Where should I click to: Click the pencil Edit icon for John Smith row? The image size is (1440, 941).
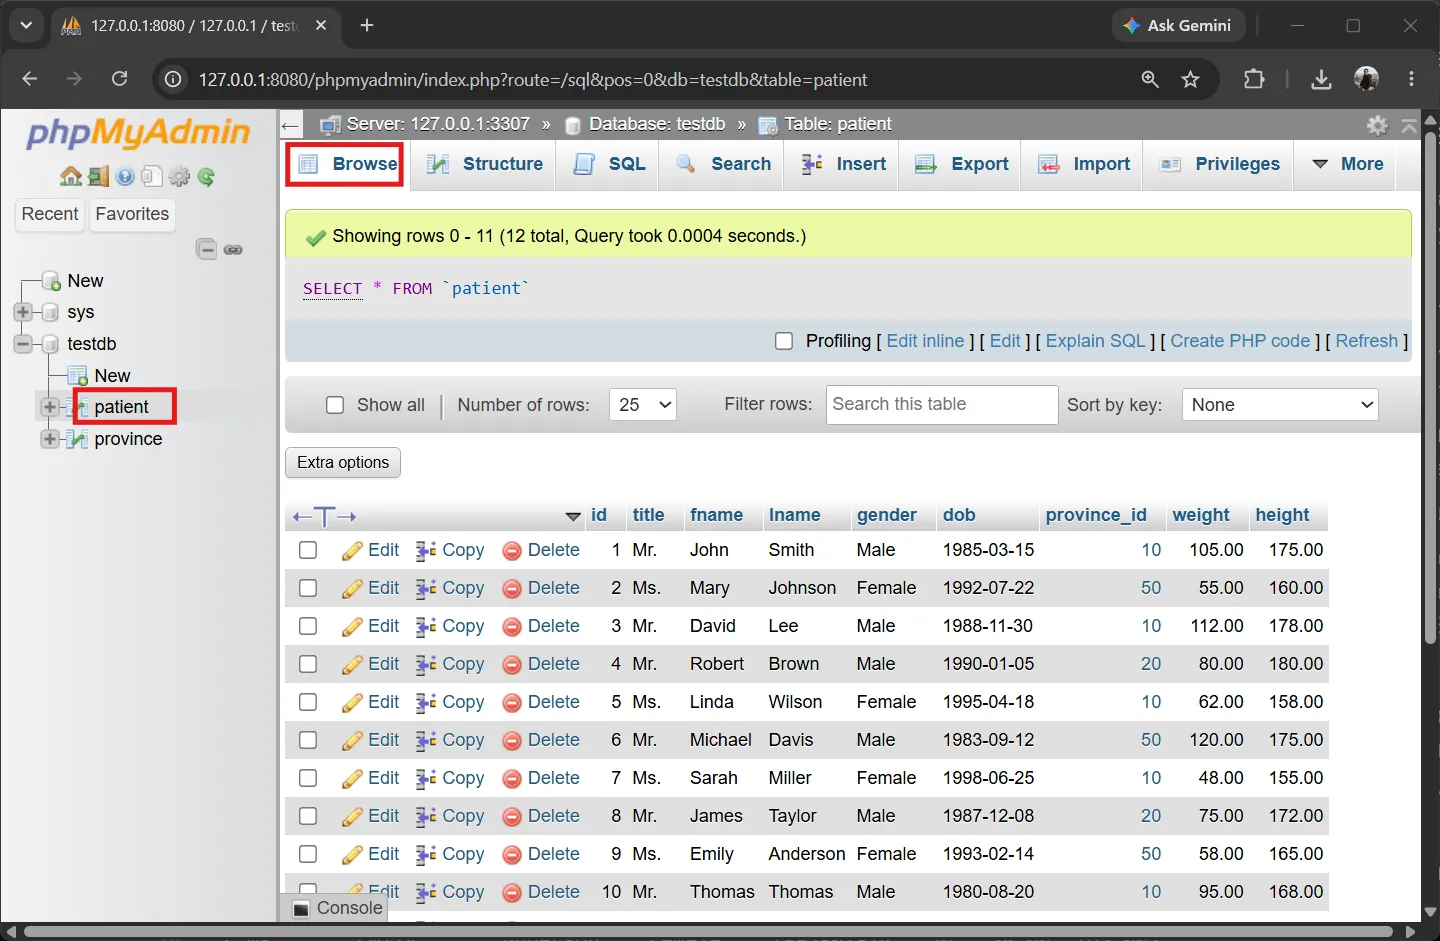coord(352,551)
